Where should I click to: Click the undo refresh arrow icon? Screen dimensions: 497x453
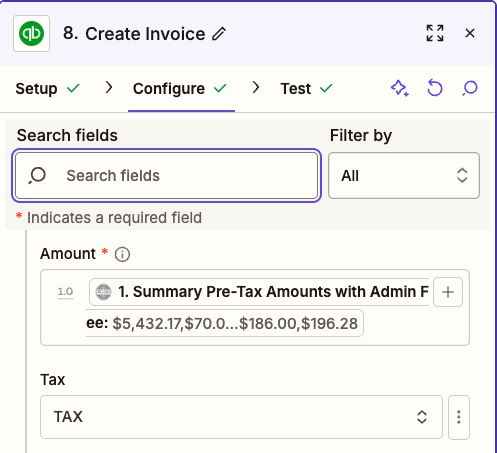tap(435, 88)
